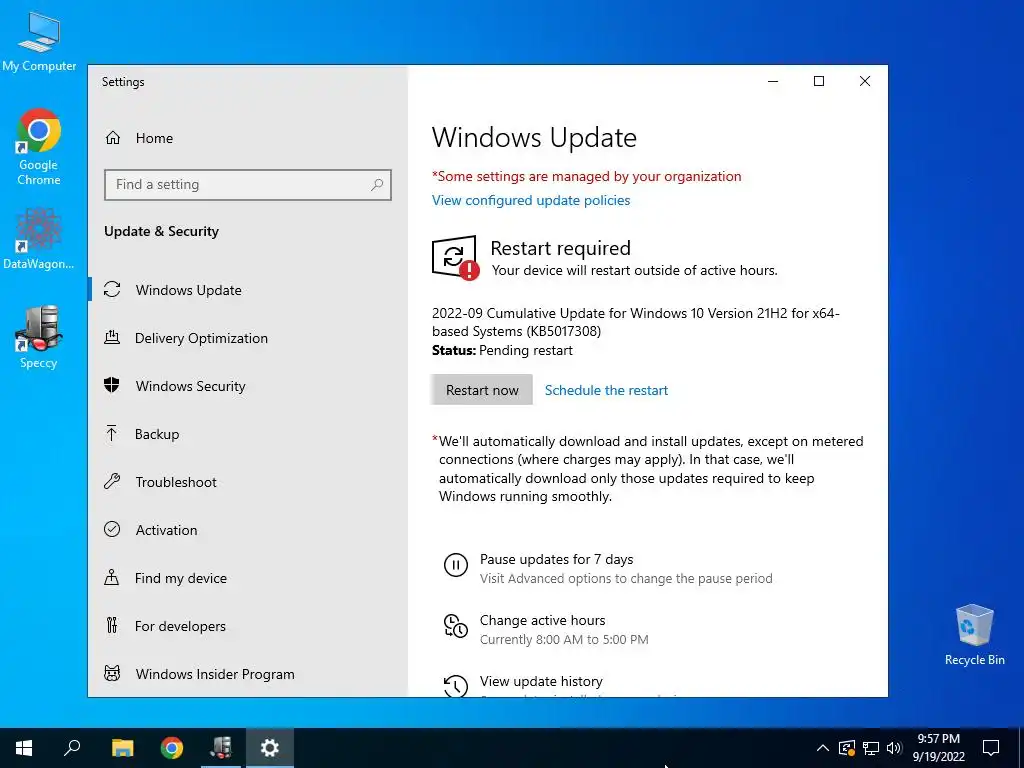Open Delivery Optimization sidebar icon
1024x768 pixels.
click(x=112, y=338)
